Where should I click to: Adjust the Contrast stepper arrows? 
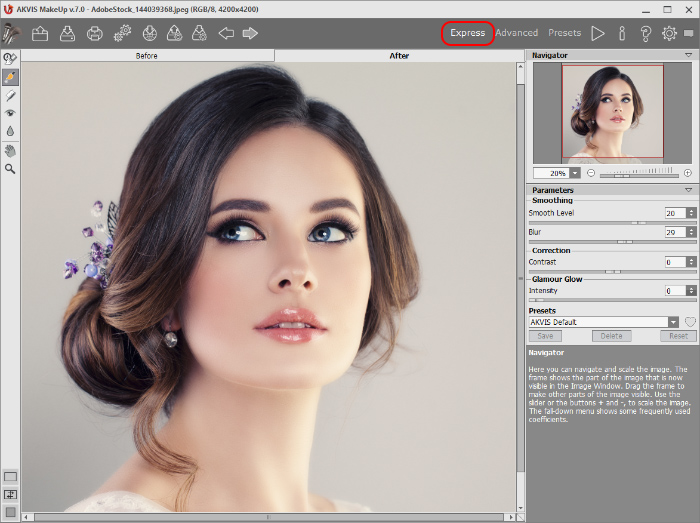[691, 262]
